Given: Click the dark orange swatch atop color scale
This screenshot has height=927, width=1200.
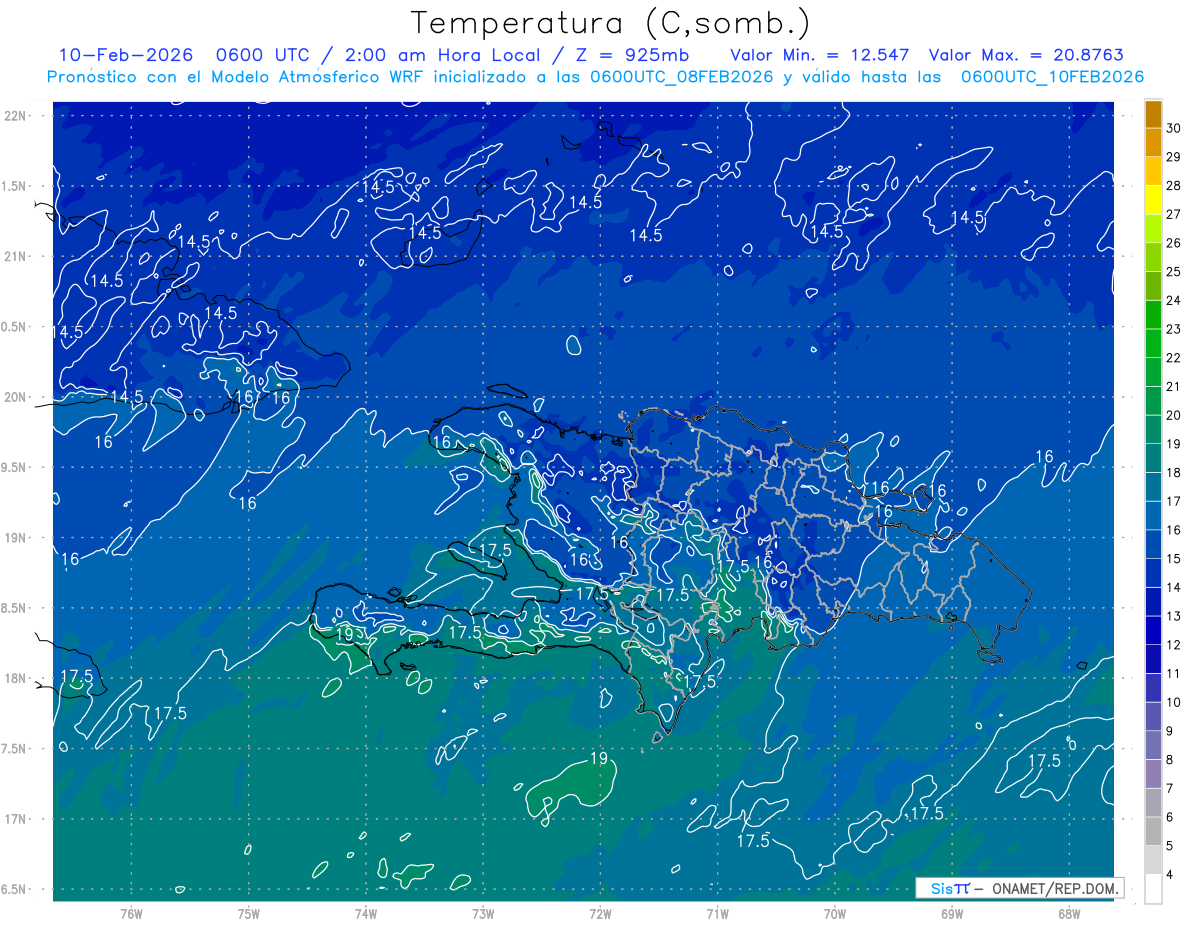Looking at the screenshot, I should (x=1153, y=115).
